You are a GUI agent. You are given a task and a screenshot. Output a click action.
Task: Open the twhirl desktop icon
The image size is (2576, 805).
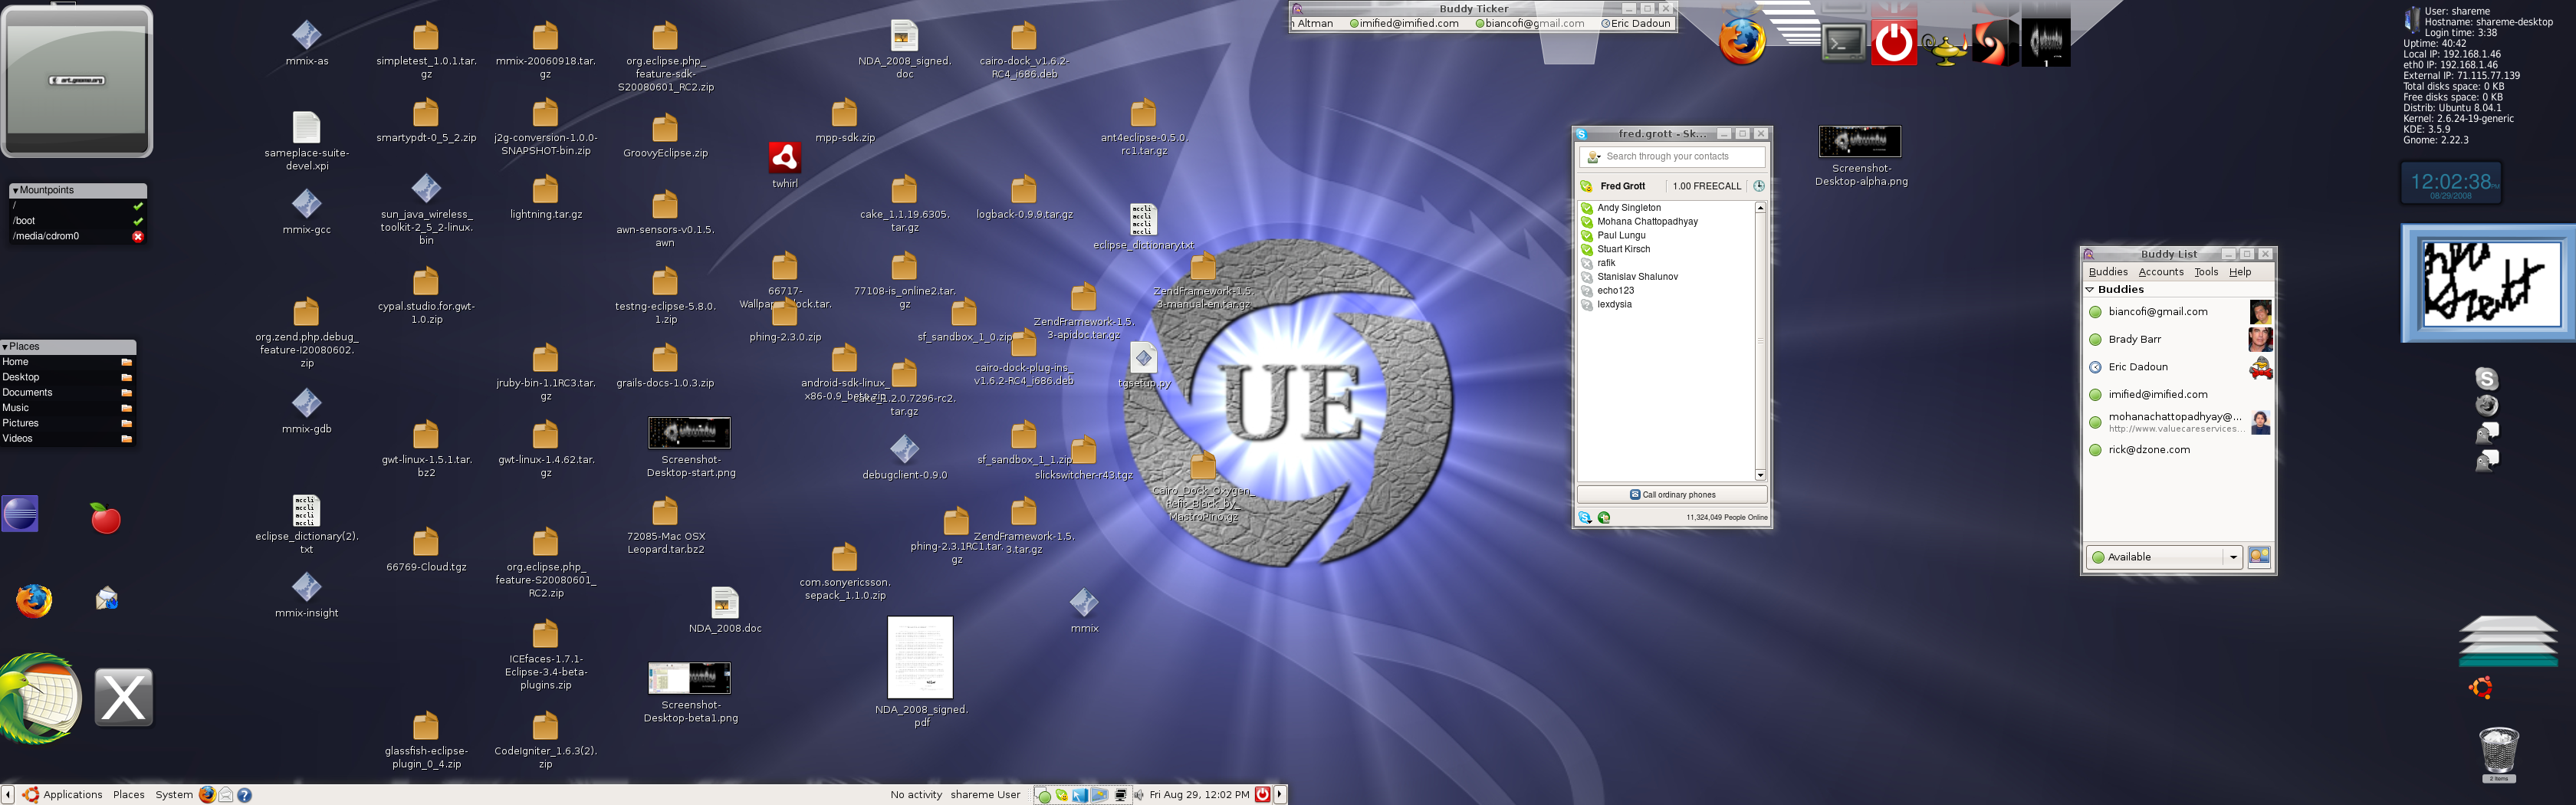pos(785,158)
